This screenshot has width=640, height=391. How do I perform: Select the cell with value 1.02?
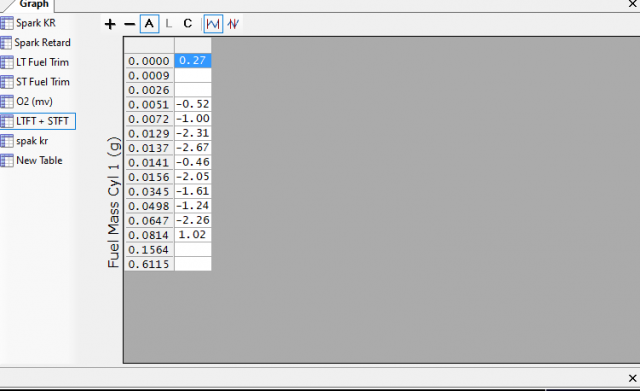(193, 235)
